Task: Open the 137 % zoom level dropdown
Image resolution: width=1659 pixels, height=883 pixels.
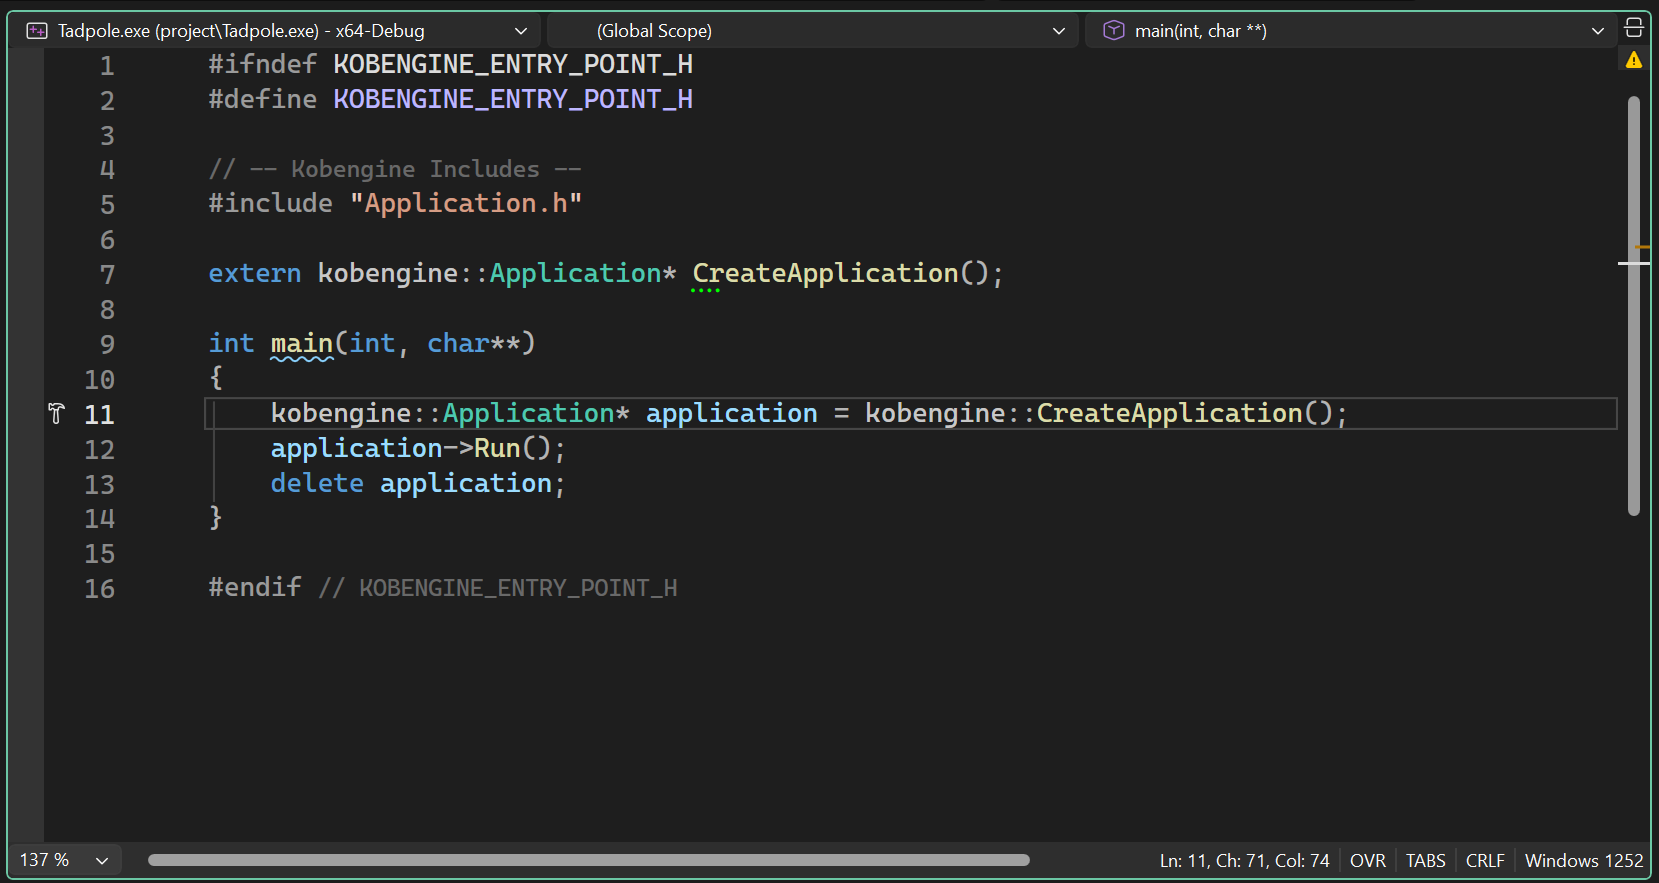Action: point(64,860)
